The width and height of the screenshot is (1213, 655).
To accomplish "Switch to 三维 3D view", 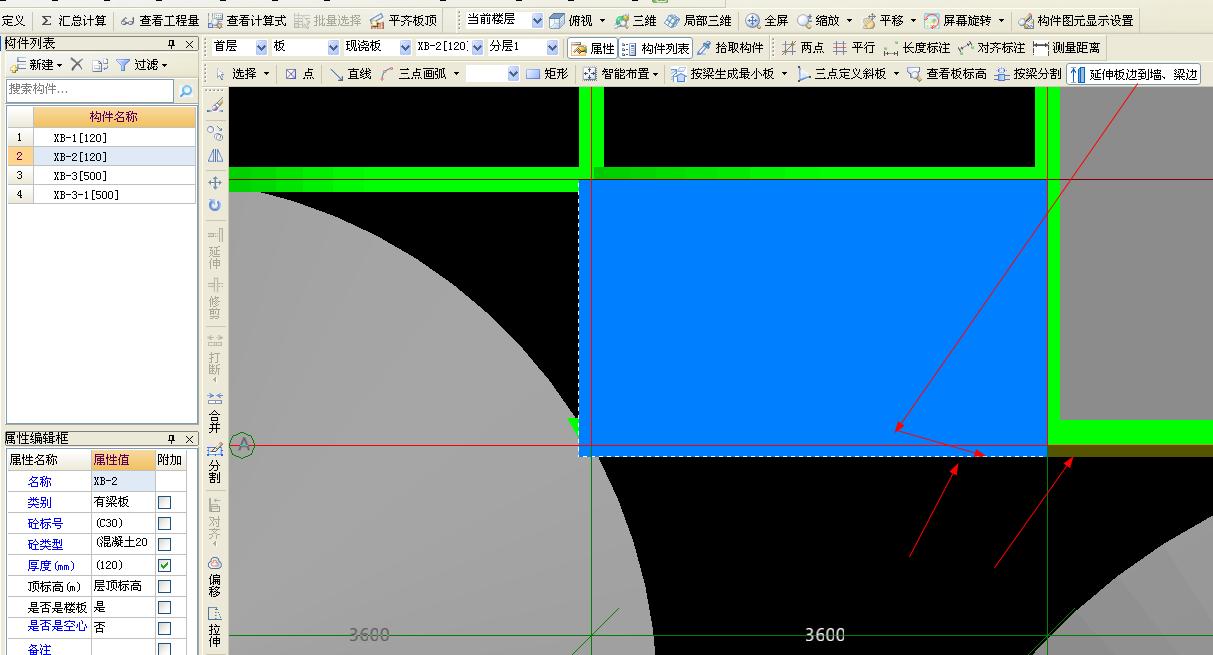I will 636,20.
